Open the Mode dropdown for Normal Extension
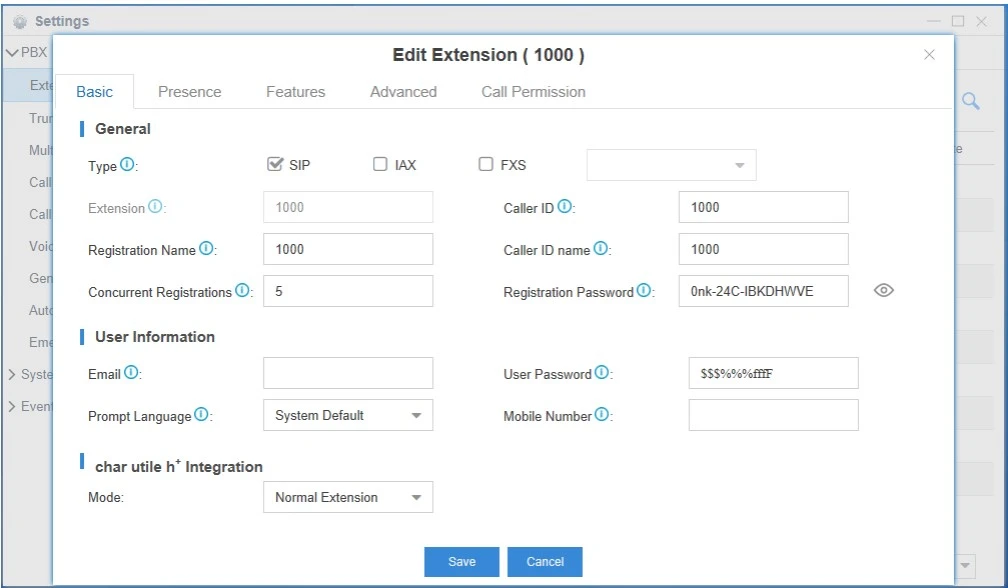 click(347, 497)
